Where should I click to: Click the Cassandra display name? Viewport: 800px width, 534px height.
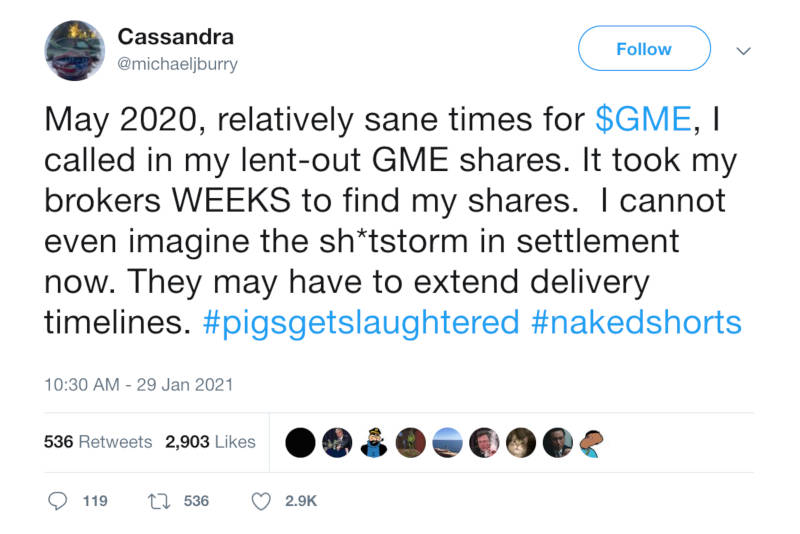[176, 37]
